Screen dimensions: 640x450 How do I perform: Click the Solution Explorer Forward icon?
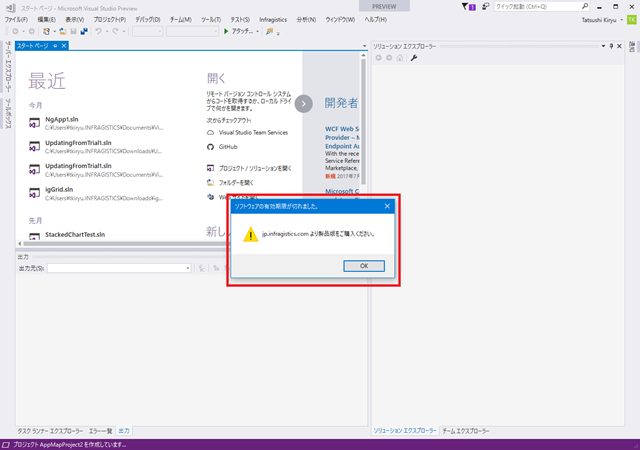(x=389, y=58)
